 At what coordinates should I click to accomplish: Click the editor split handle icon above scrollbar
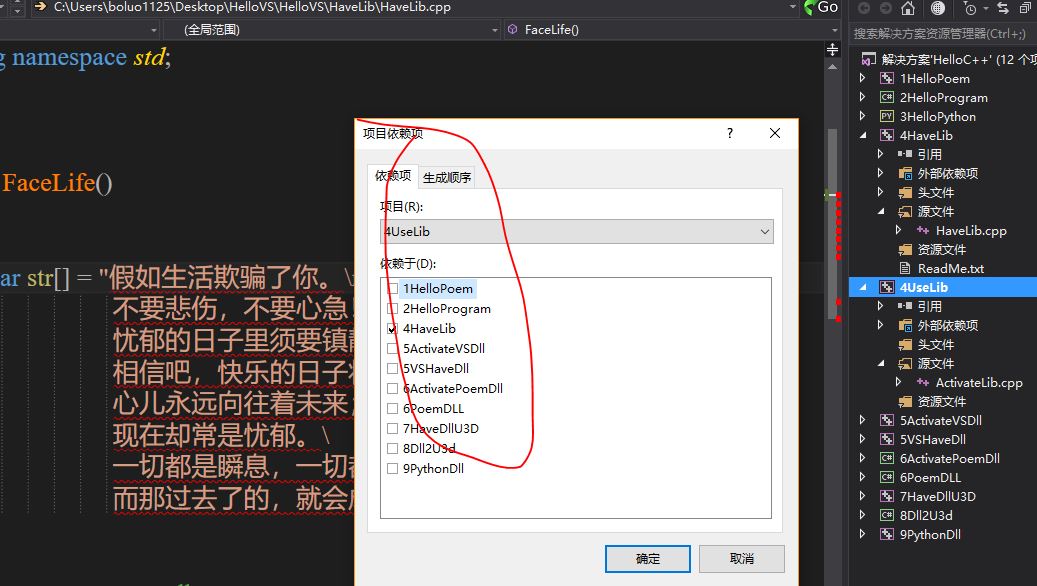(x=833, y=50)
